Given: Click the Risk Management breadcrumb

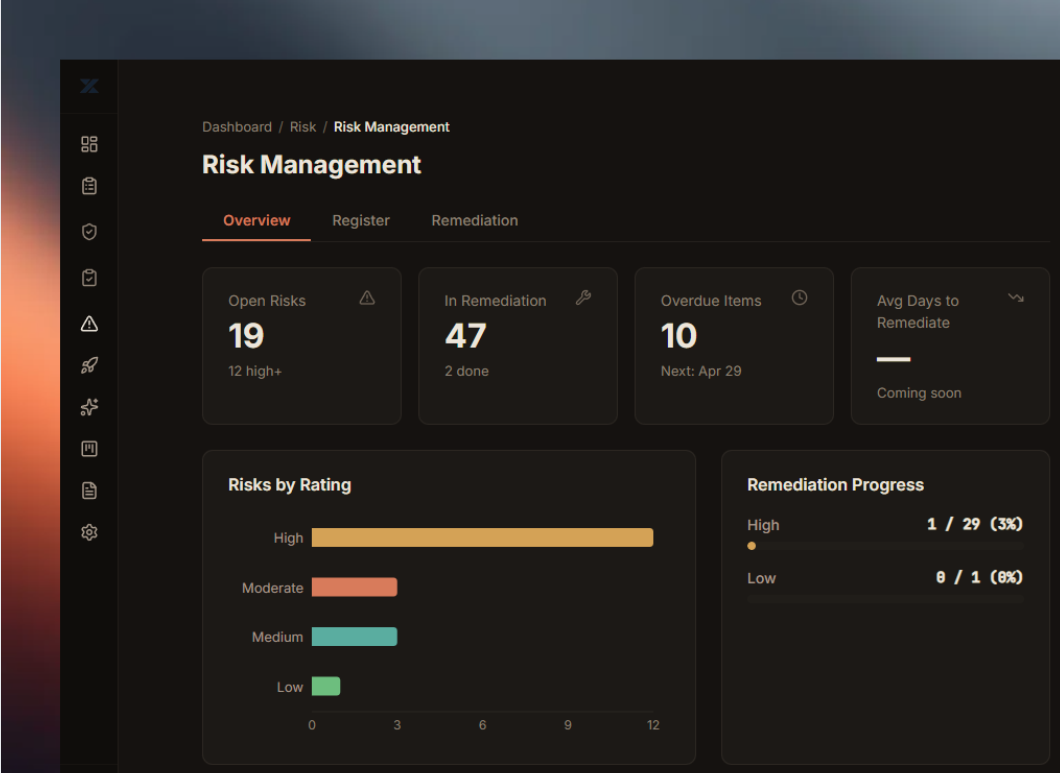Looking at the screenshot, I should (391, 127).
